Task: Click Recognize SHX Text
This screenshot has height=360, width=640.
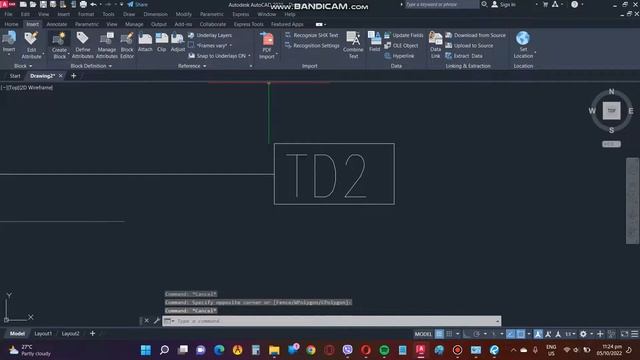Action: click(x=312, y=35)
